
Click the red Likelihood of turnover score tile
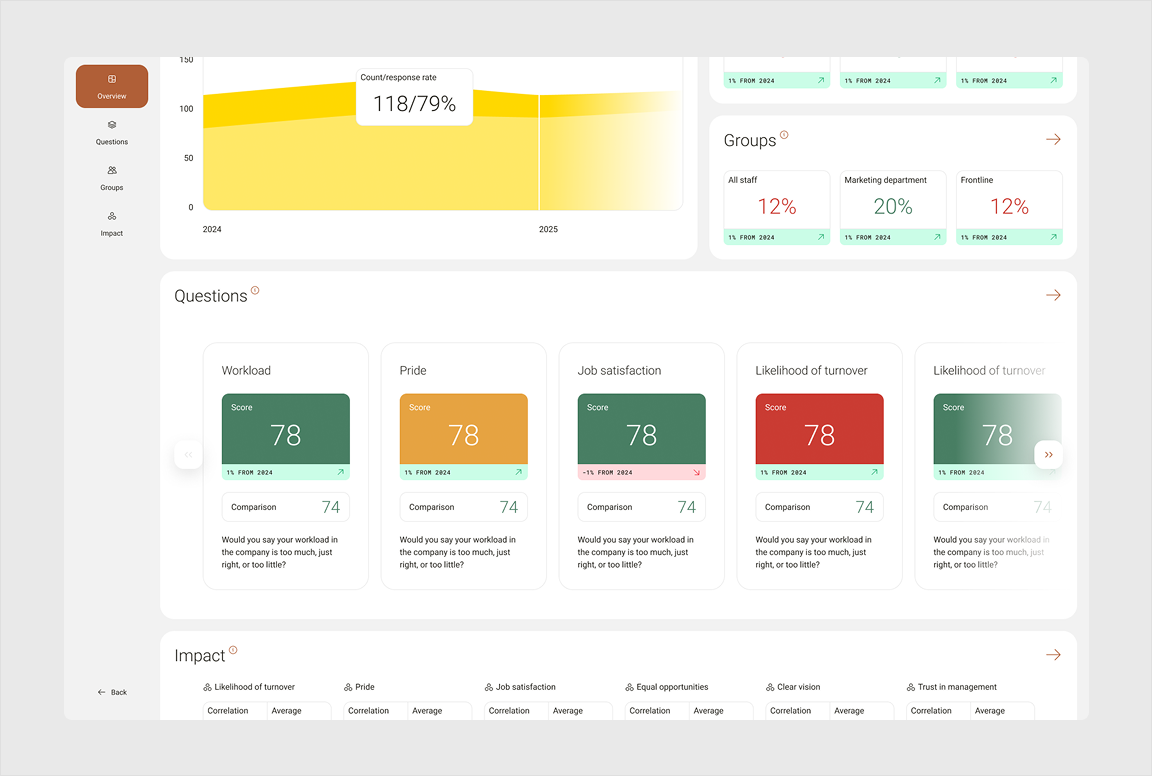pos(819,429)
